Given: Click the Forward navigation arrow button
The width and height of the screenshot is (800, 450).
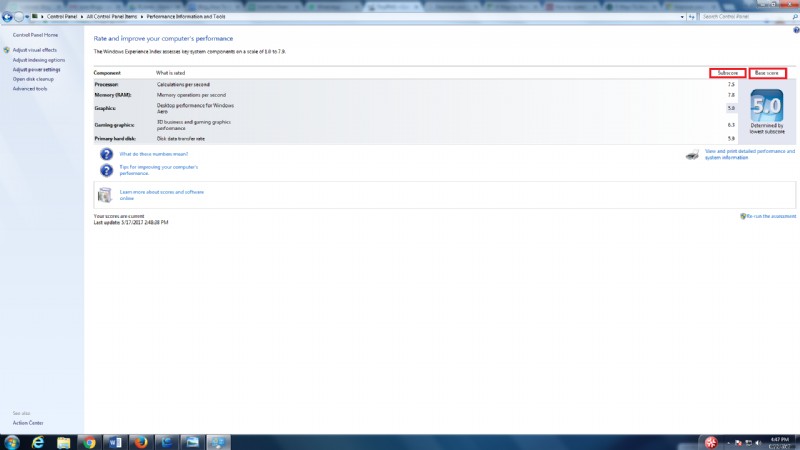Looking at the screenshot, I should coord(19,17).
